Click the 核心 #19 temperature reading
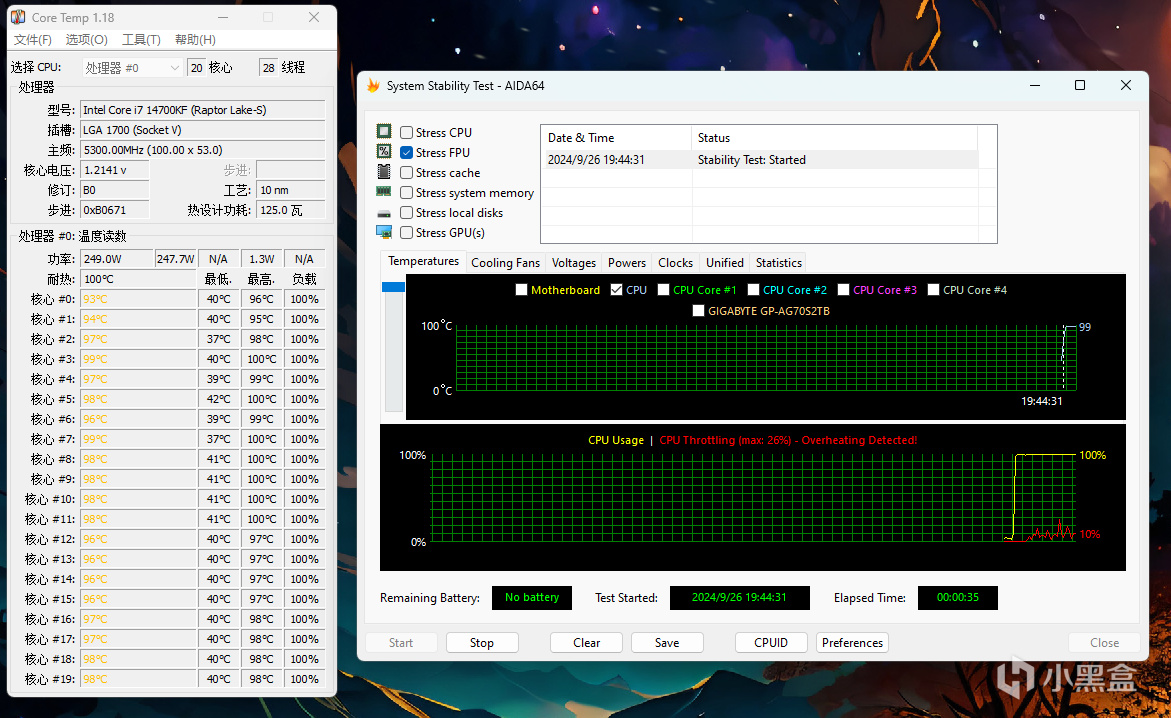Viewport: 1171px width, 718px height. [x=137, y=679]
